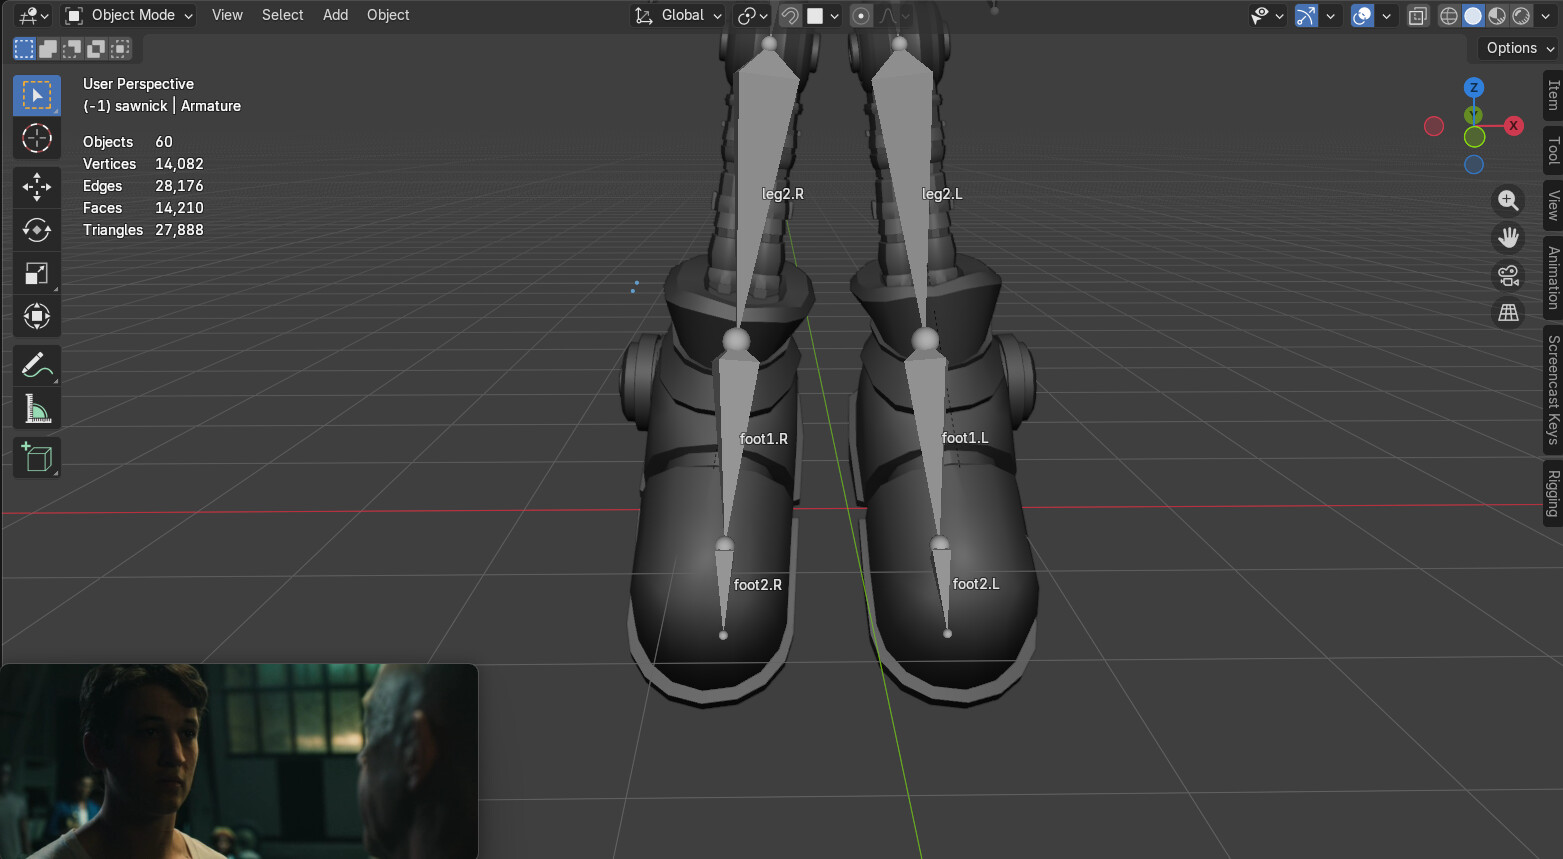Switch to solid shading

pyautogui.click(x=1473, y=15)
